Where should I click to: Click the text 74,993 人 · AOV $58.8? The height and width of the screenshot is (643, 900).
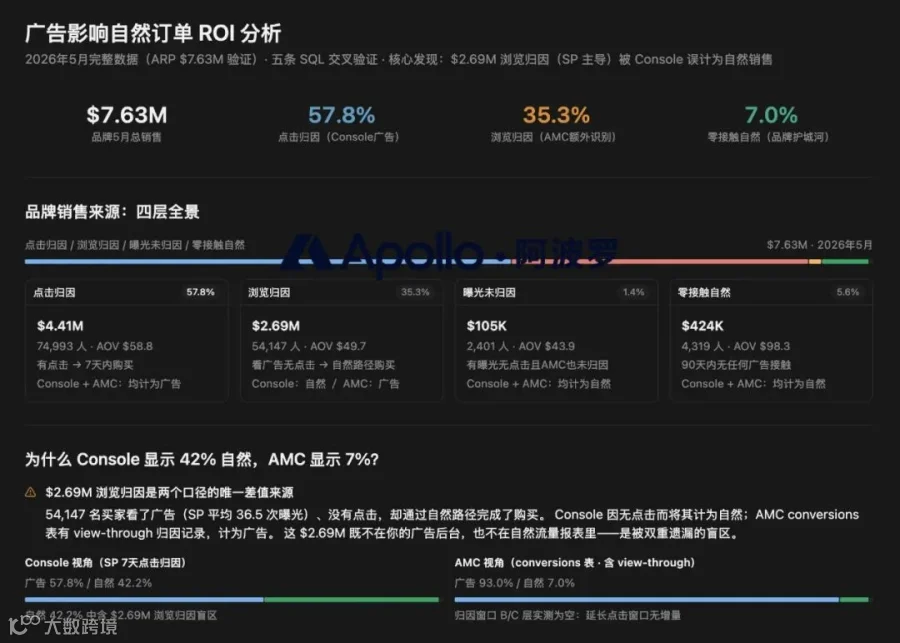(x=95, y=346)
